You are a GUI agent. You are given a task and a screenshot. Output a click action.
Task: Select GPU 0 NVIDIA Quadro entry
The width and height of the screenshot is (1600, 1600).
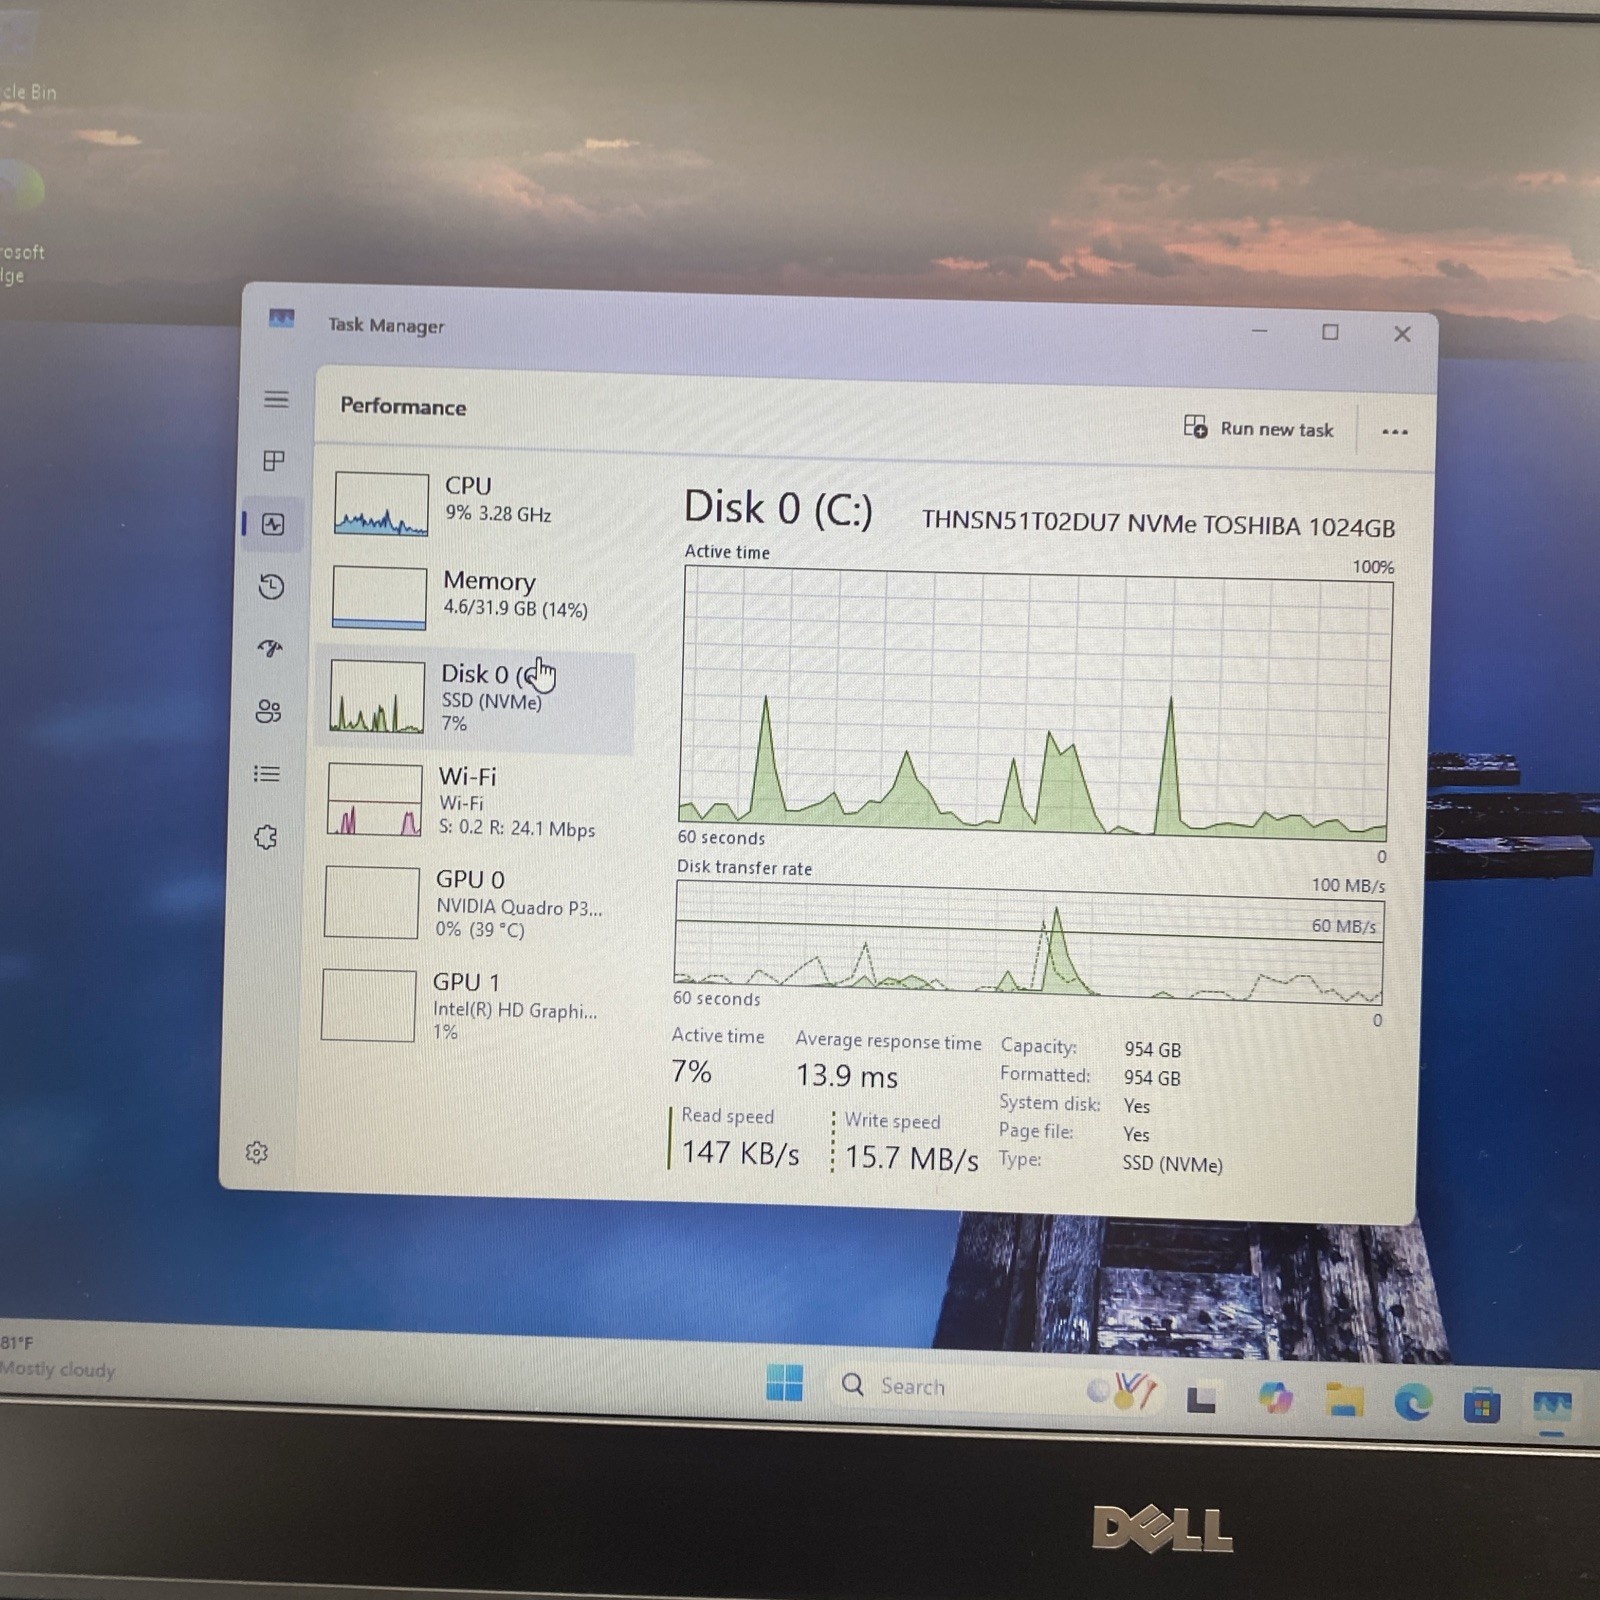click(470, 903)
